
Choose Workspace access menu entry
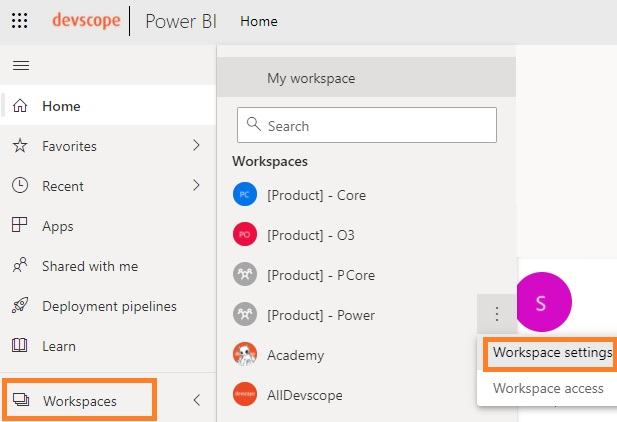pyautogui.click(x=548, y=388)
